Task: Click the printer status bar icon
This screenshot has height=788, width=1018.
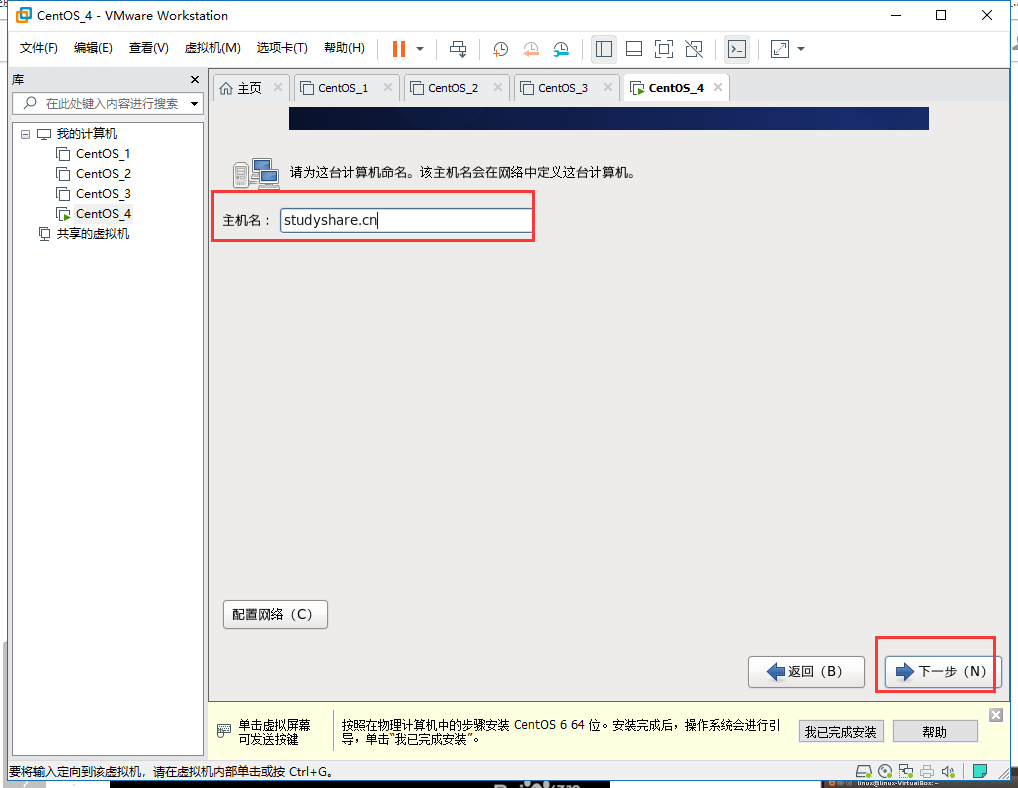Action: (x=927, y=772)
